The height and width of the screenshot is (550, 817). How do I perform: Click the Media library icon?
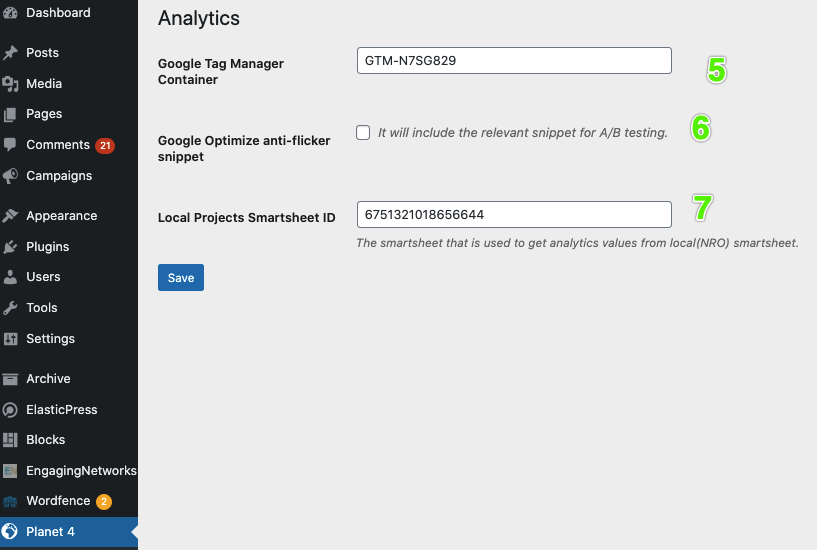(10, 84)
